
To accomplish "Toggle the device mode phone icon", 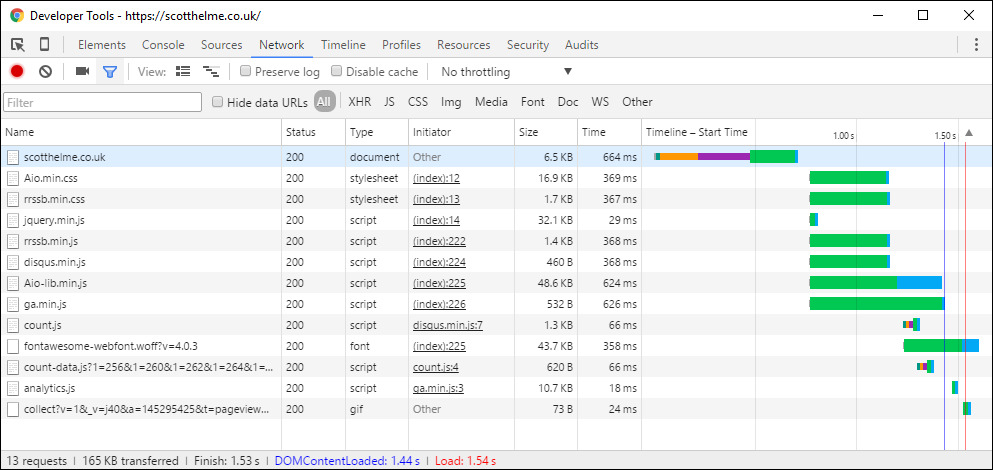I will 45,45.
